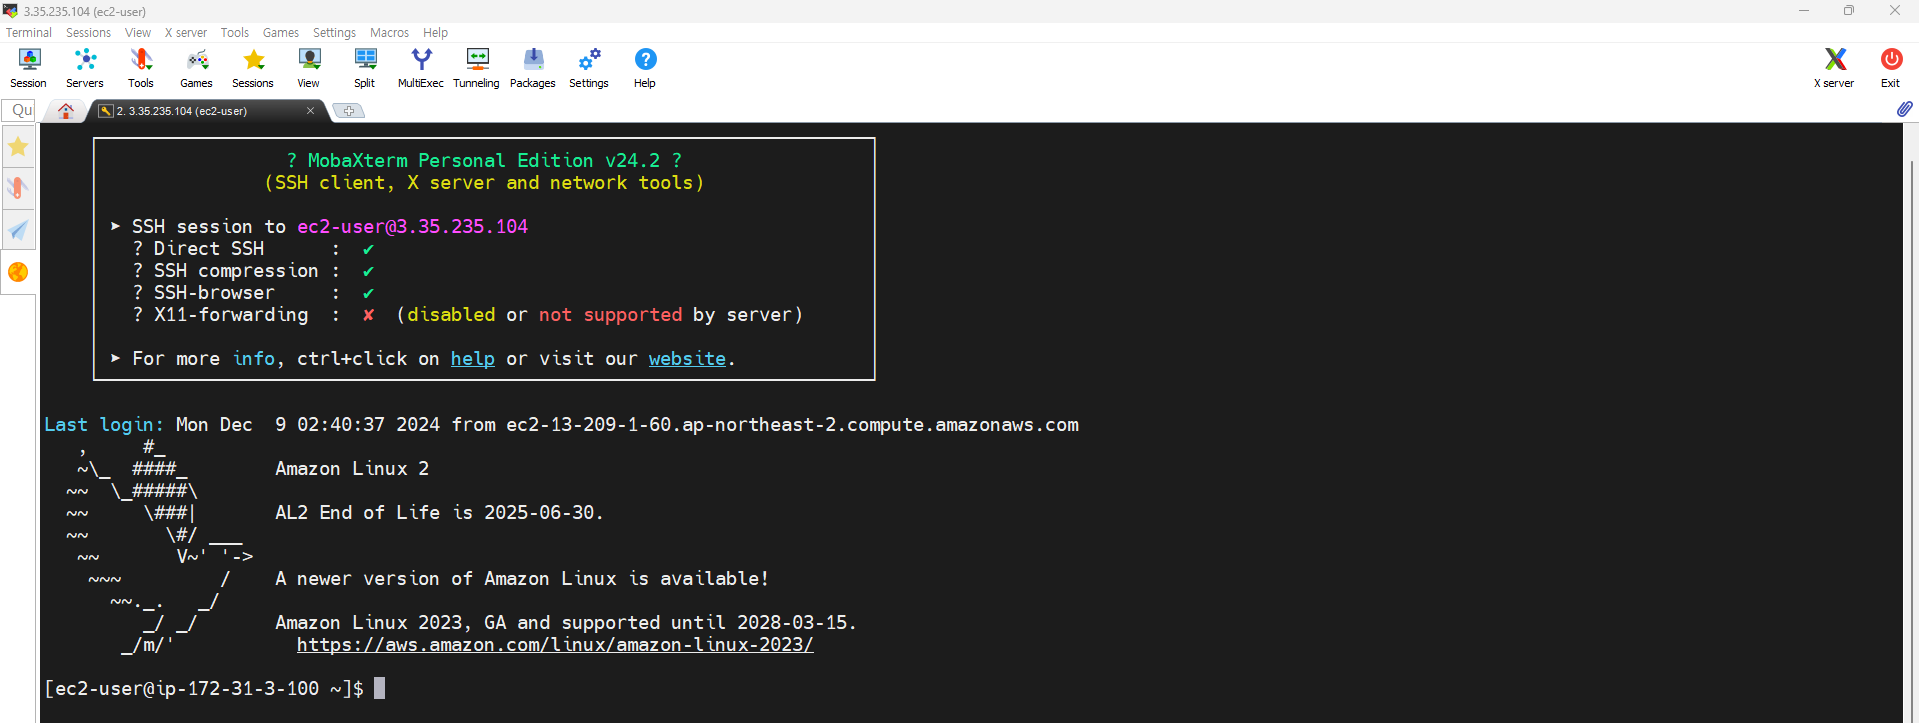Click the Help question mark toolbar icon

[645, 68]
